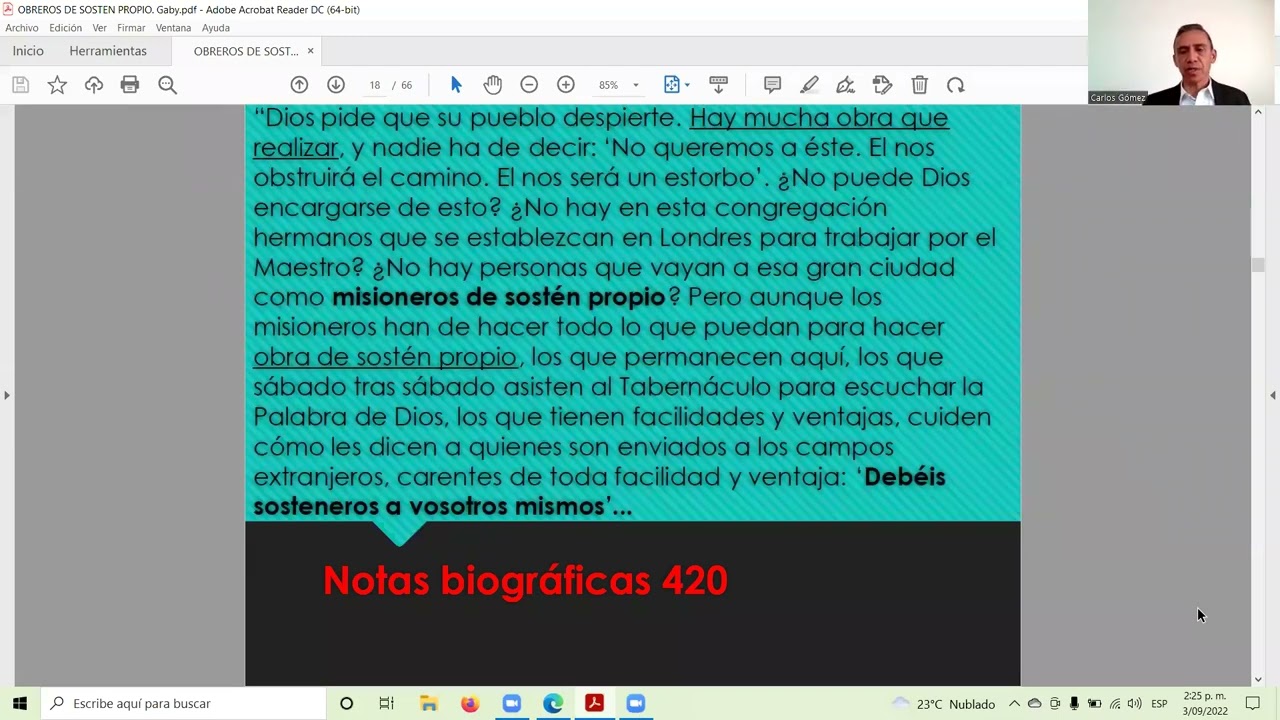Image resolution: width=1280 pixels, height=720 pixels.
Task: Upload file to cloud icon
Action: [94, 85]
